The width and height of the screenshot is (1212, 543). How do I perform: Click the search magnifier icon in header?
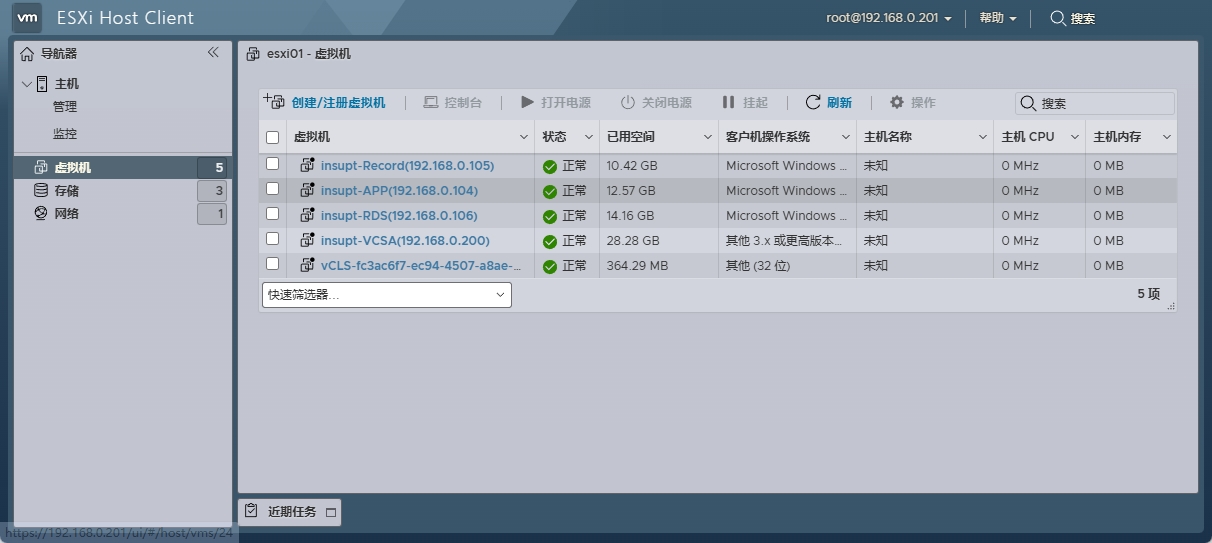click(x=1057, y=18)
